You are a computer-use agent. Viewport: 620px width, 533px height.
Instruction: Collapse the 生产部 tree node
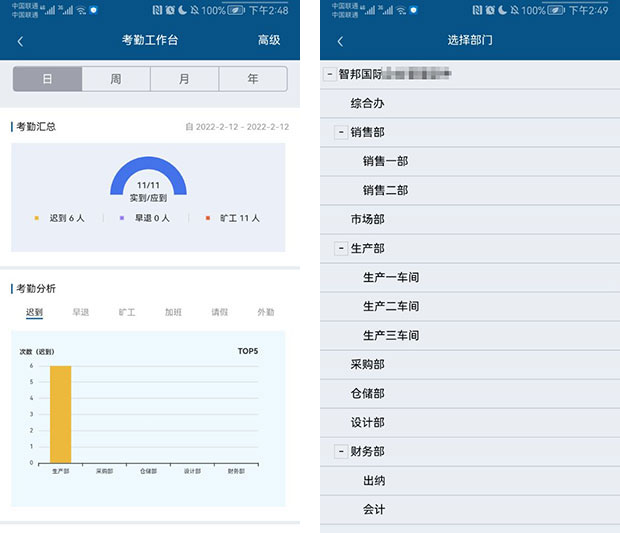pyautogui.click(x=341, y=248)
